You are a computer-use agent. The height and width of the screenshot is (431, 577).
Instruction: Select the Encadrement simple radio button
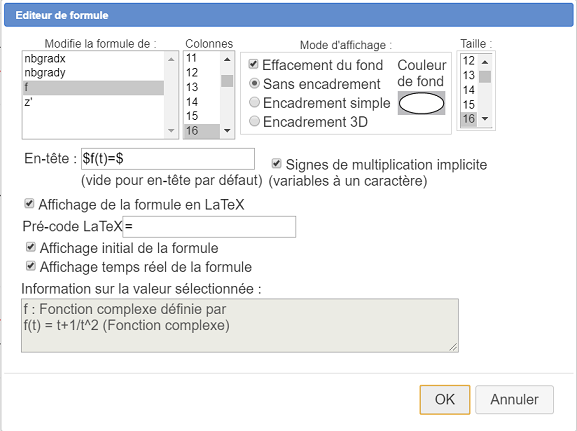click(x=254, y=102)
